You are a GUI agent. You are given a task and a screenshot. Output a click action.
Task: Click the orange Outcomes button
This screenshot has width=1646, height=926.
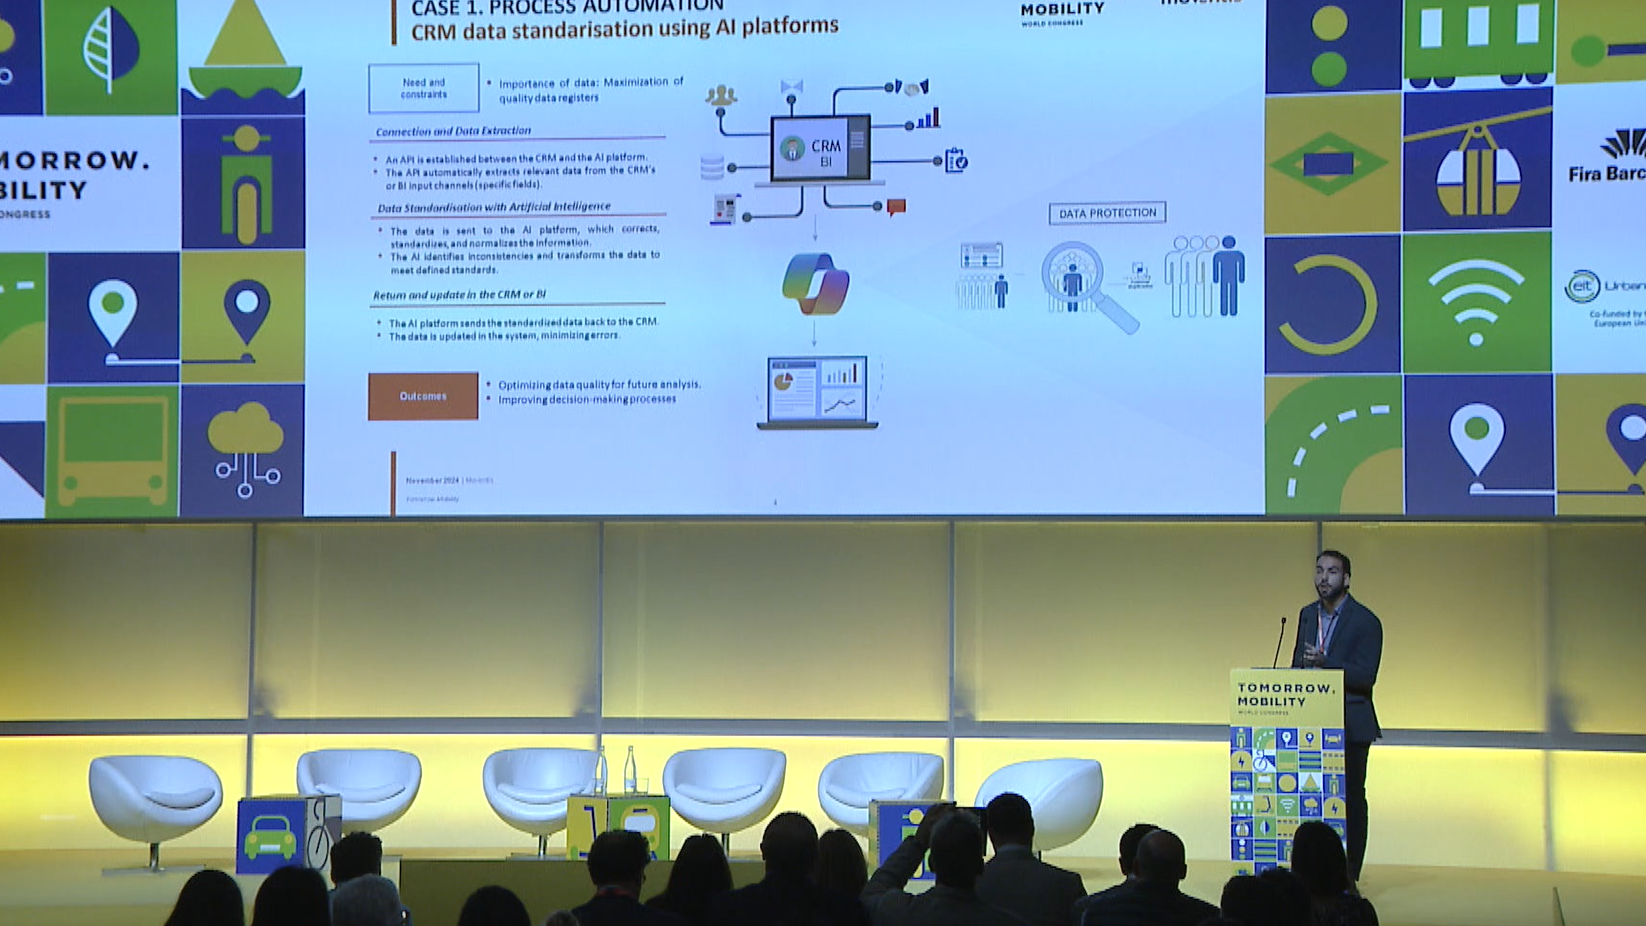click(x=424, y=395)
